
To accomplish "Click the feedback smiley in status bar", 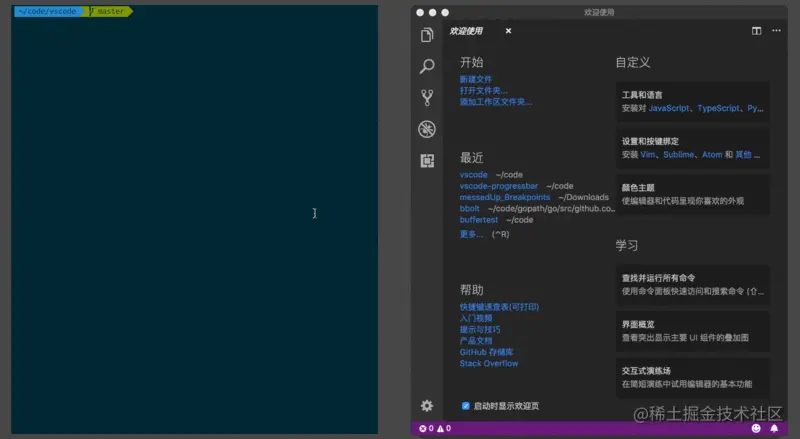I will [756, 428].
